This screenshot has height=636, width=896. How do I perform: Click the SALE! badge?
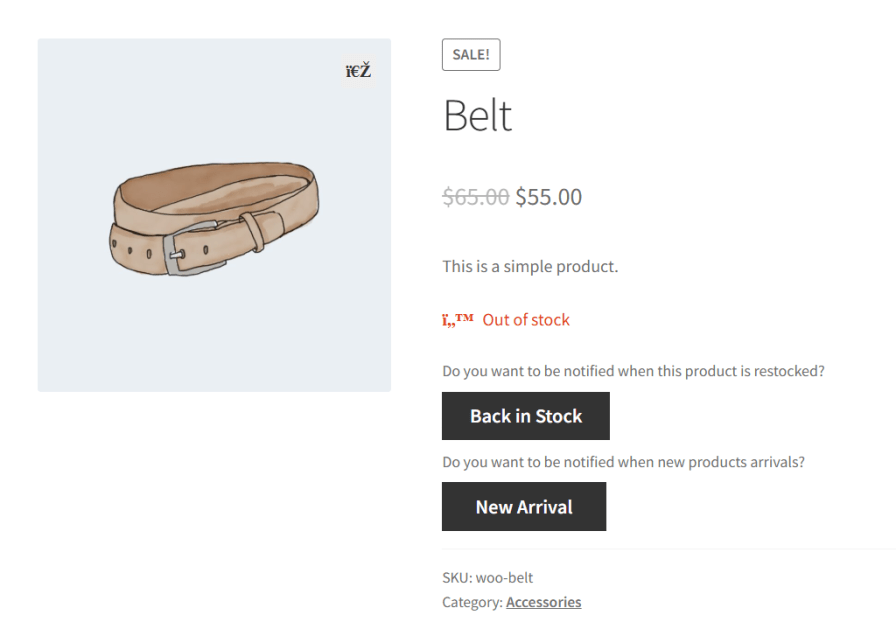[x=471, y=55]
